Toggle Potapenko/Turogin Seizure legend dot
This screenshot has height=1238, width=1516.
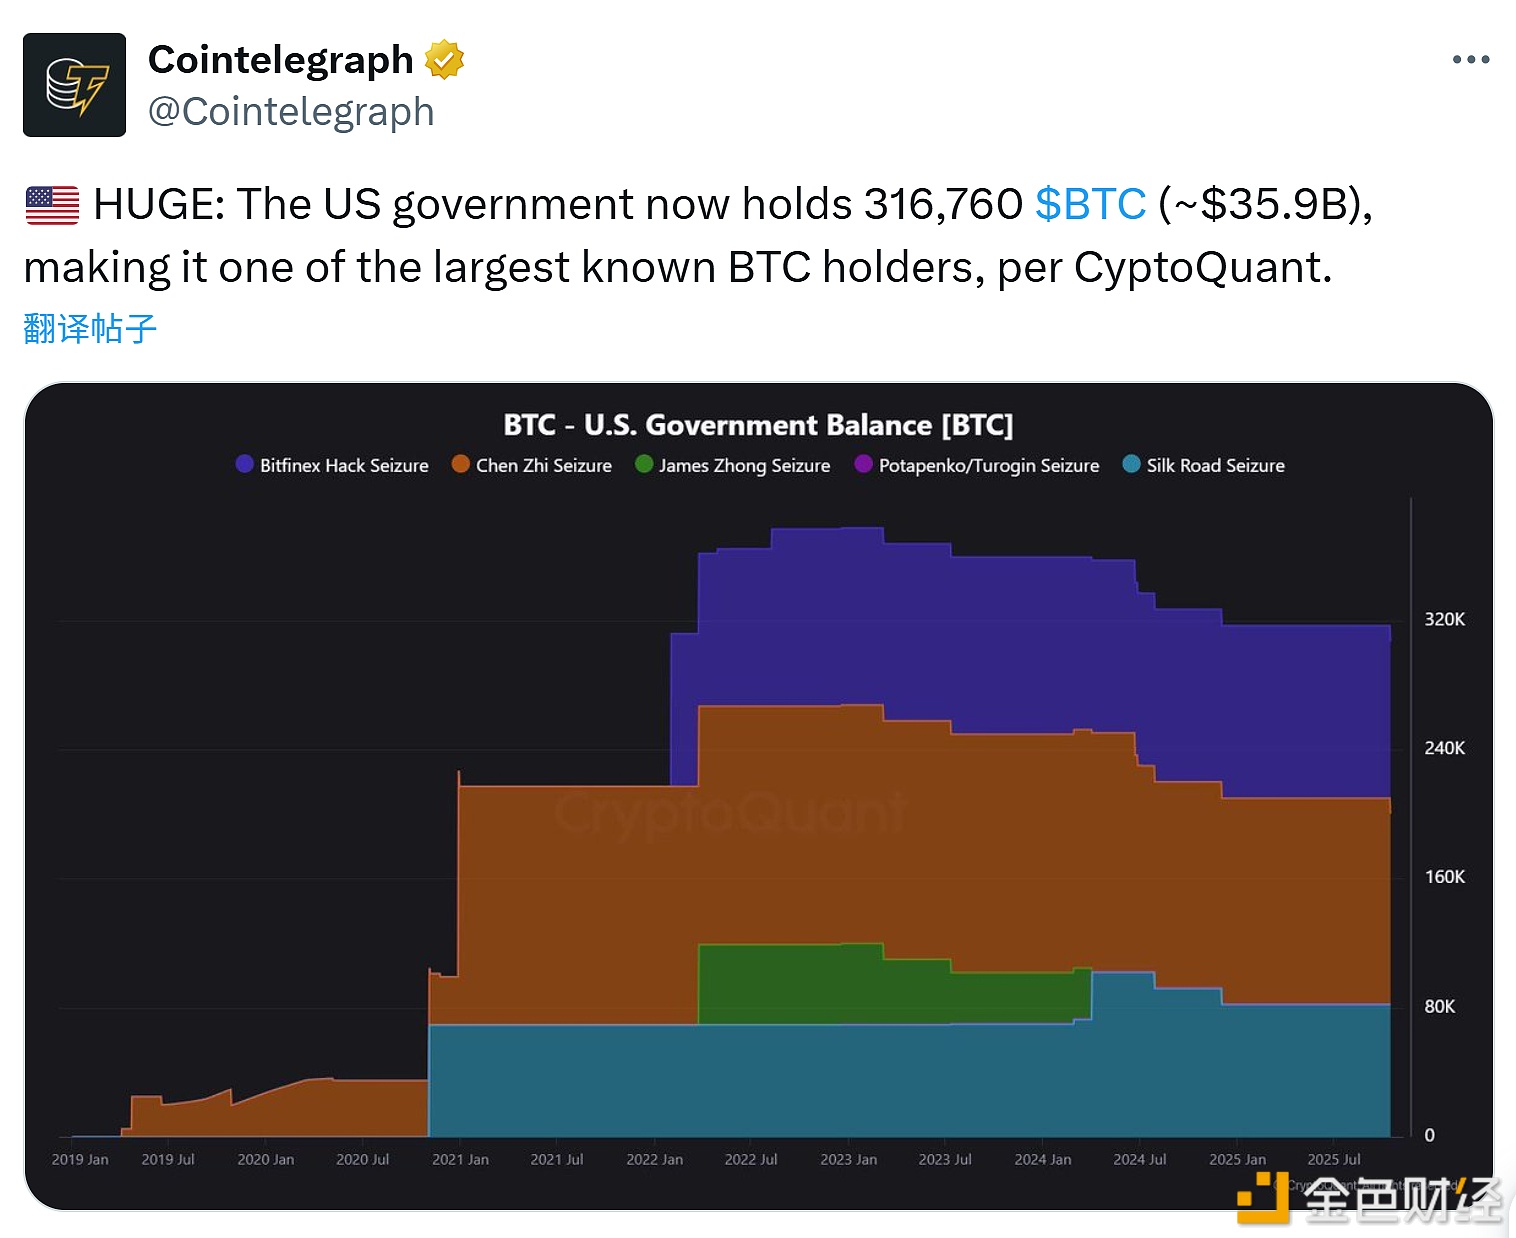[863, 464]
